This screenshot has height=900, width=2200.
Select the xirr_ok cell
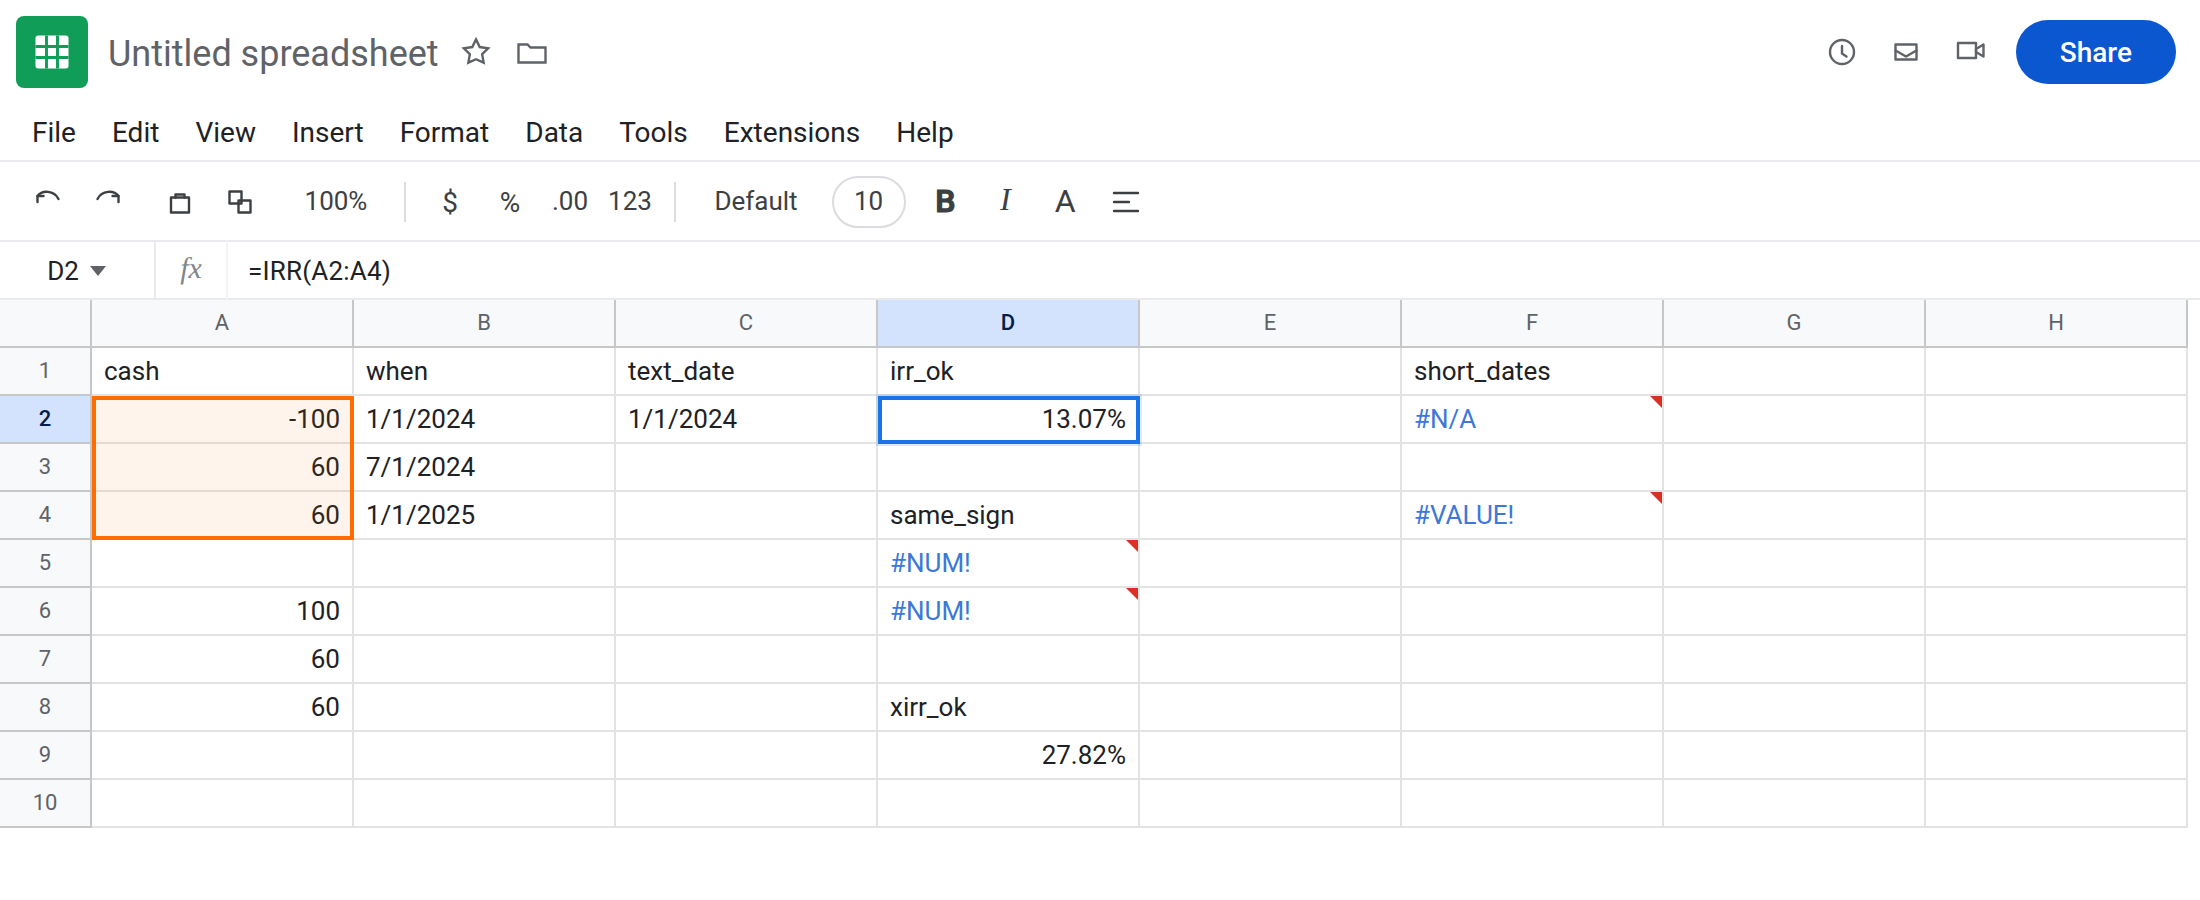coord(1008,707)
